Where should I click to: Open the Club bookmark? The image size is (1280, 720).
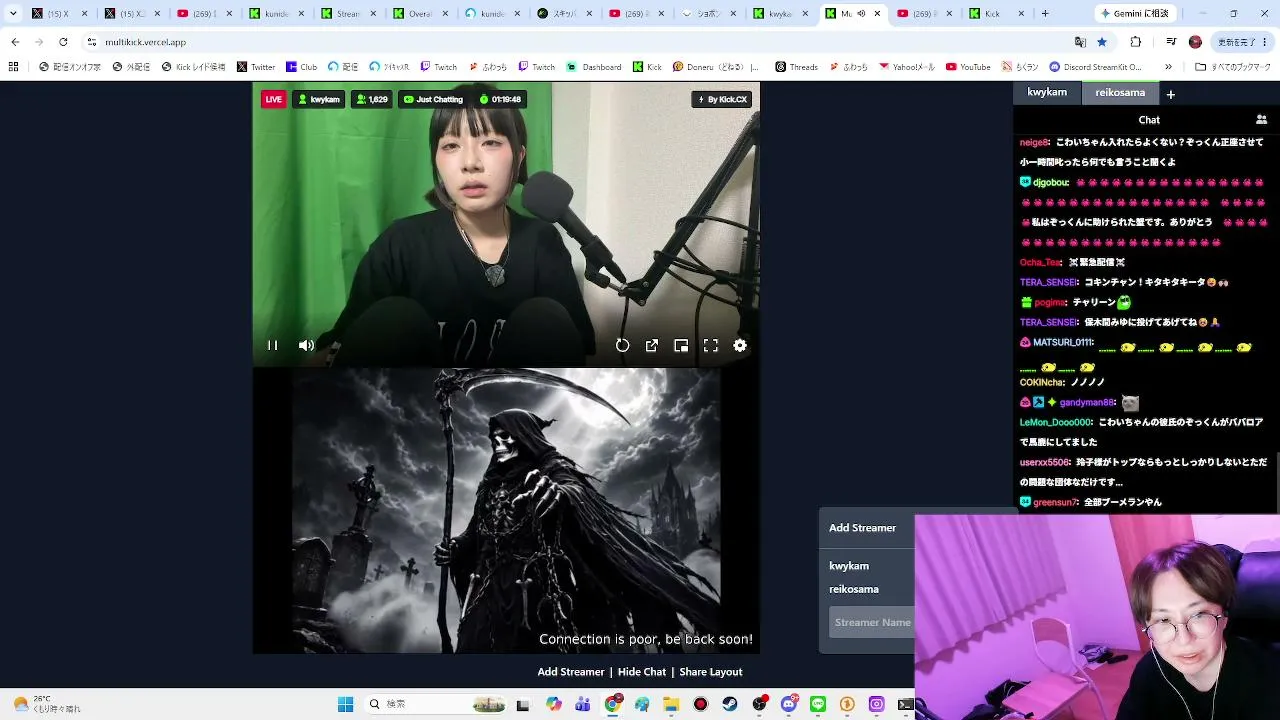(x=302, y=67)
